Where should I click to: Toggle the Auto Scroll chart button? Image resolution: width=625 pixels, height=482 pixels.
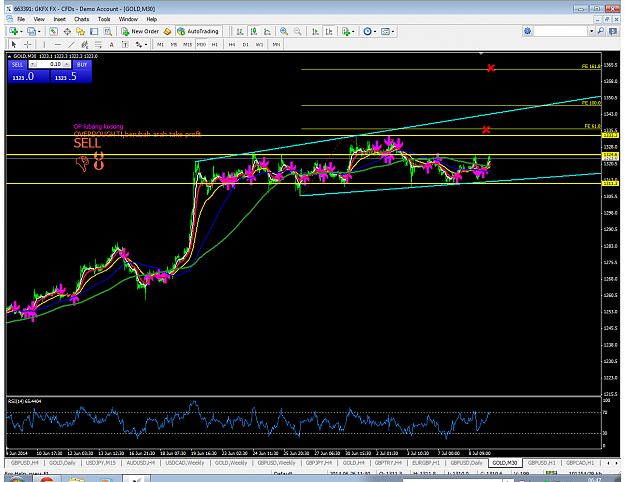tap(315, 31)
